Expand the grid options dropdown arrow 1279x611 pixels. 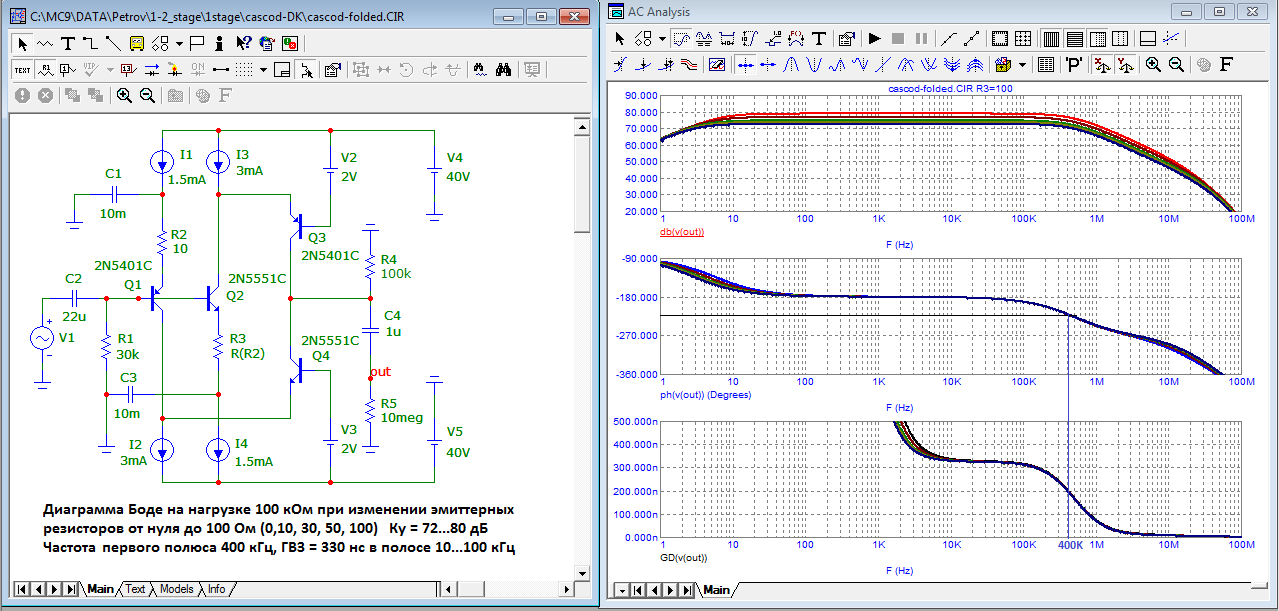point(263,70)
